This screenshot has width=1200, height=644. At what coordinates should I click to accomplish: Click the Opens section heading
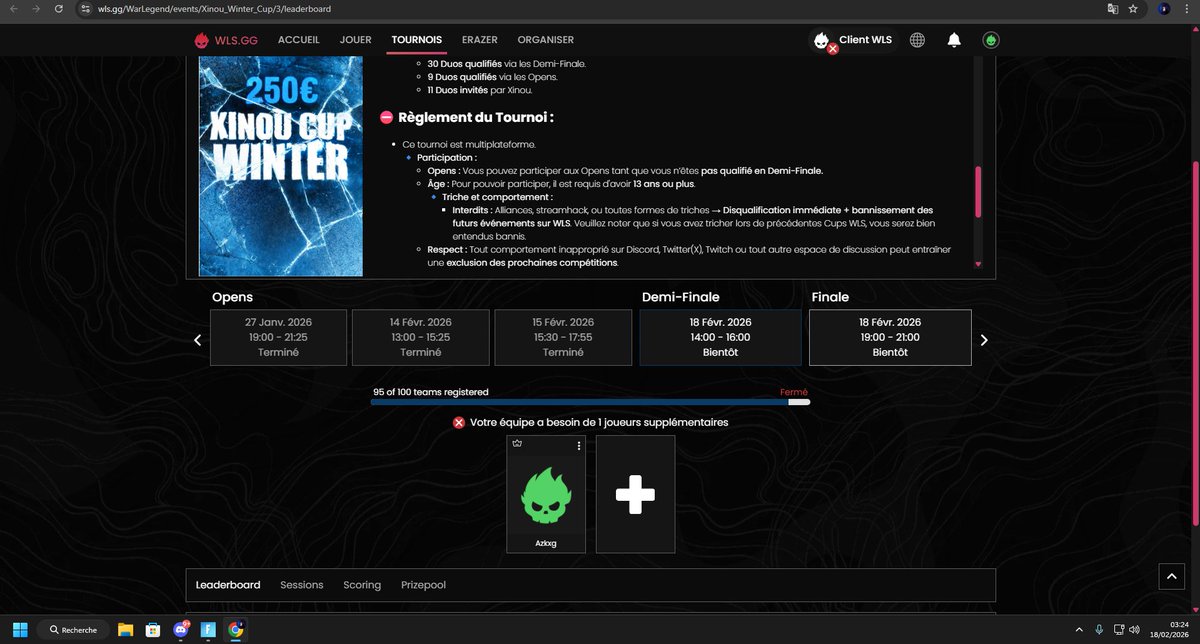232,297
